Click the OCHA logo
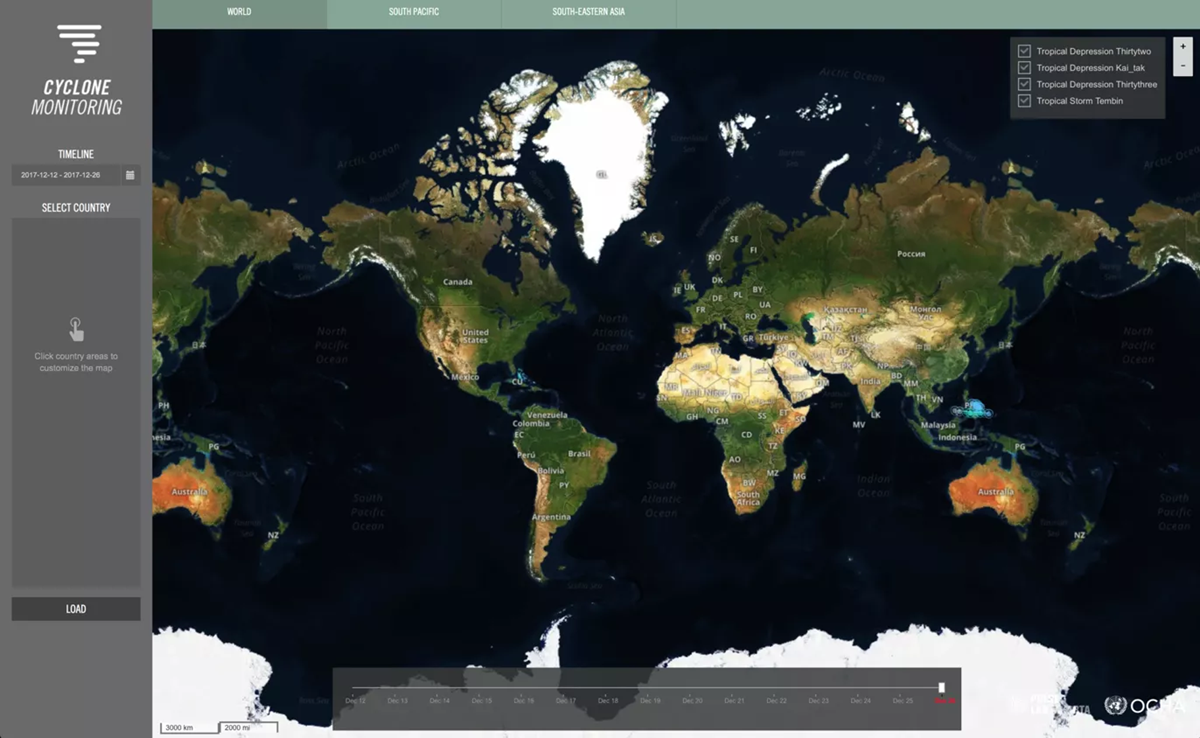The image size is (1200, 738). tap(1145, 705)
